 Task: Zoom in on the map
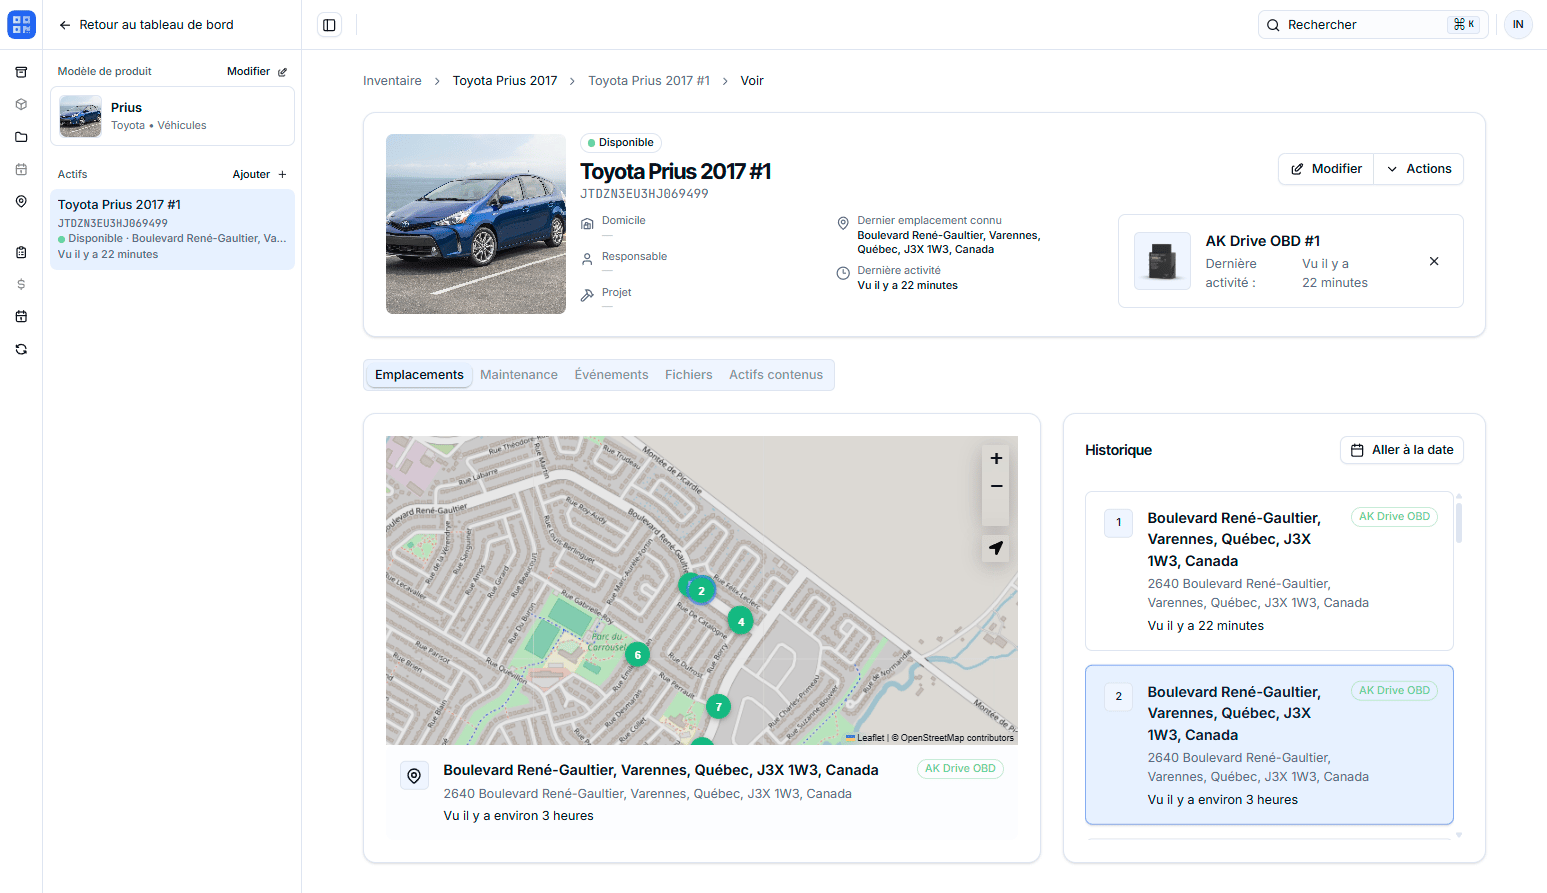click(x=996, y=459)
